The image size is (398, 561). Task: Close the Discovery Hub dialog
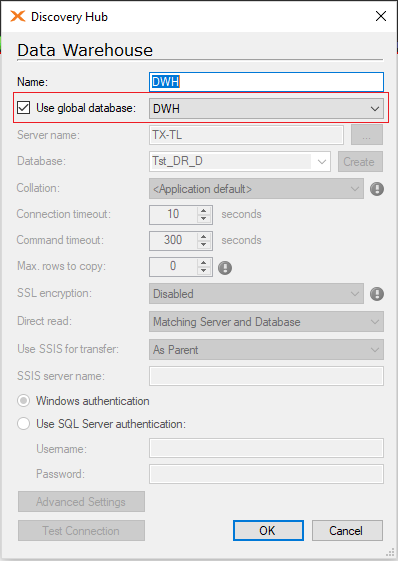tap(381, 16)
